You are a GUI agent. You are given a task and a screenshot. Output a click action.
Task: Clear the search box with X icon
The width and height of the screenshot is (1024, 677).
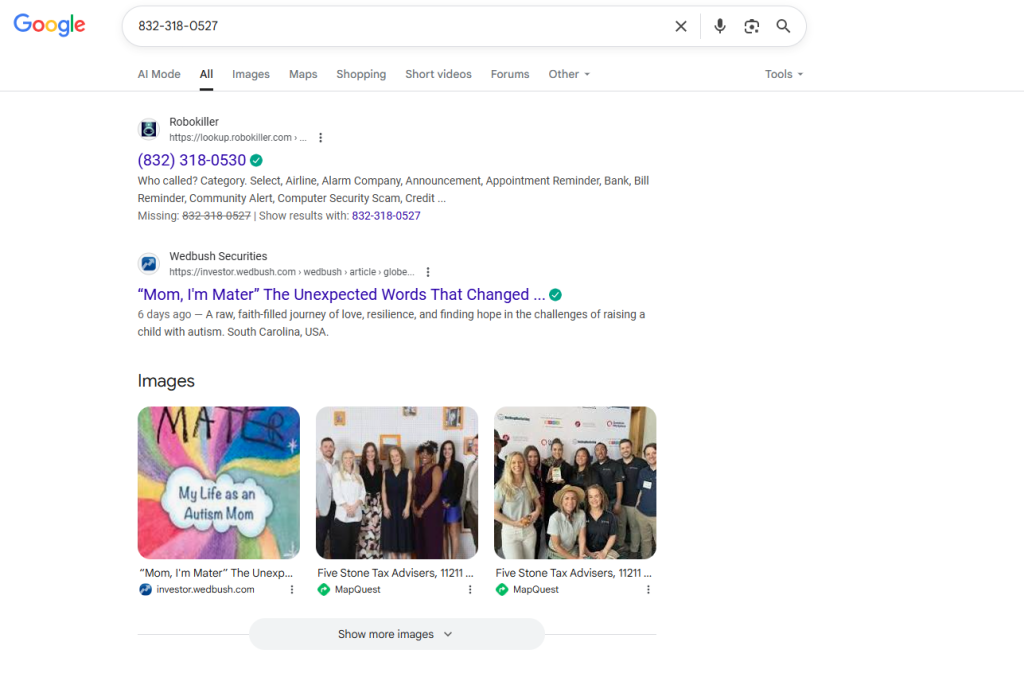point(681,26)
